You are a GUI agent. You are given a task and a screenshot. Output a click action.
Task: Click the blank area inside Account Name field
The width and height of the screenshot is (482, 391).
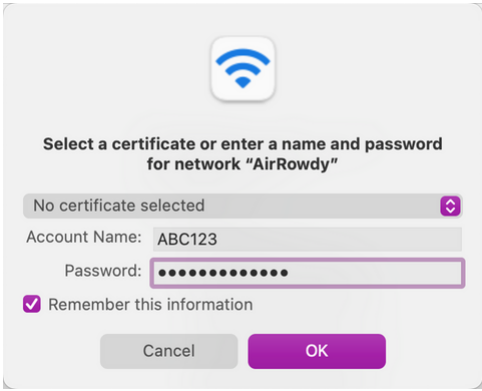pos(340,239)
